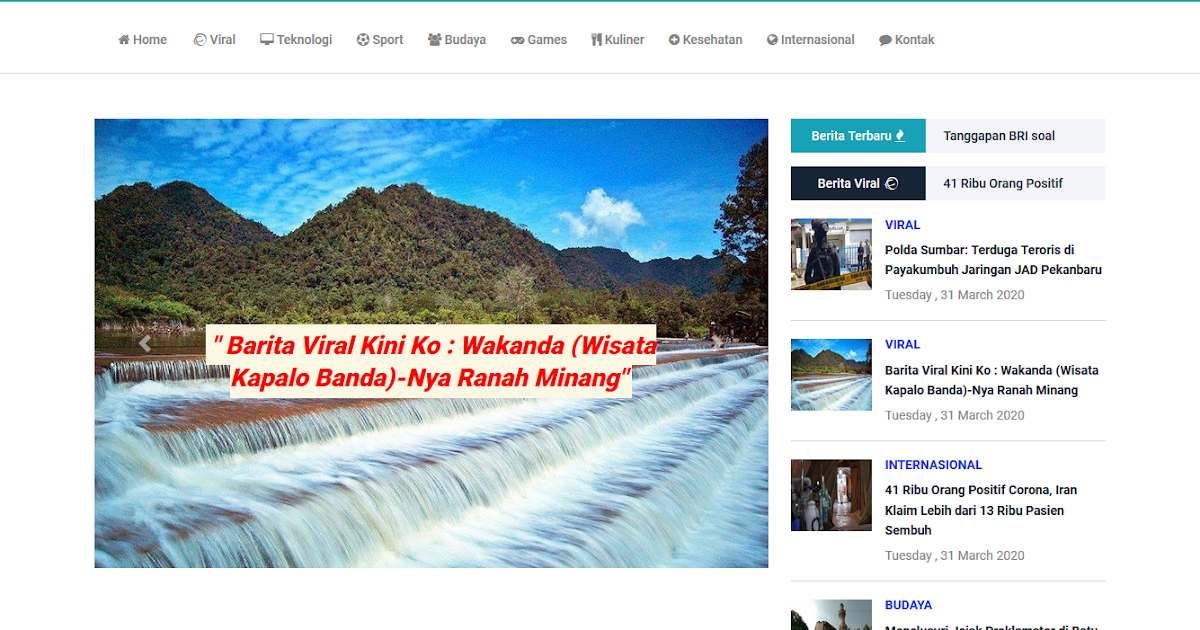Viewport: 1200px width, 630px height.
Task: Open the Polda Sumbar terduga teroris article
Action: coord(993,258)
